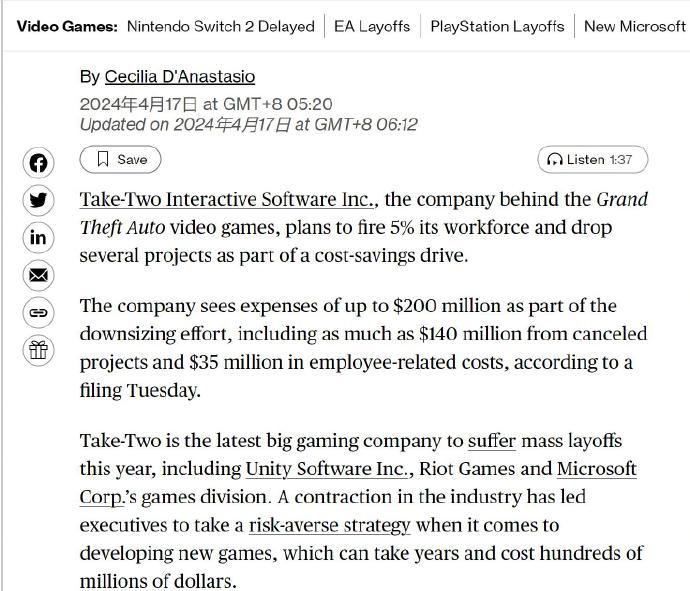Open the risk-averse strategy link
Viewport: 690px width, 591px height.
330,525
